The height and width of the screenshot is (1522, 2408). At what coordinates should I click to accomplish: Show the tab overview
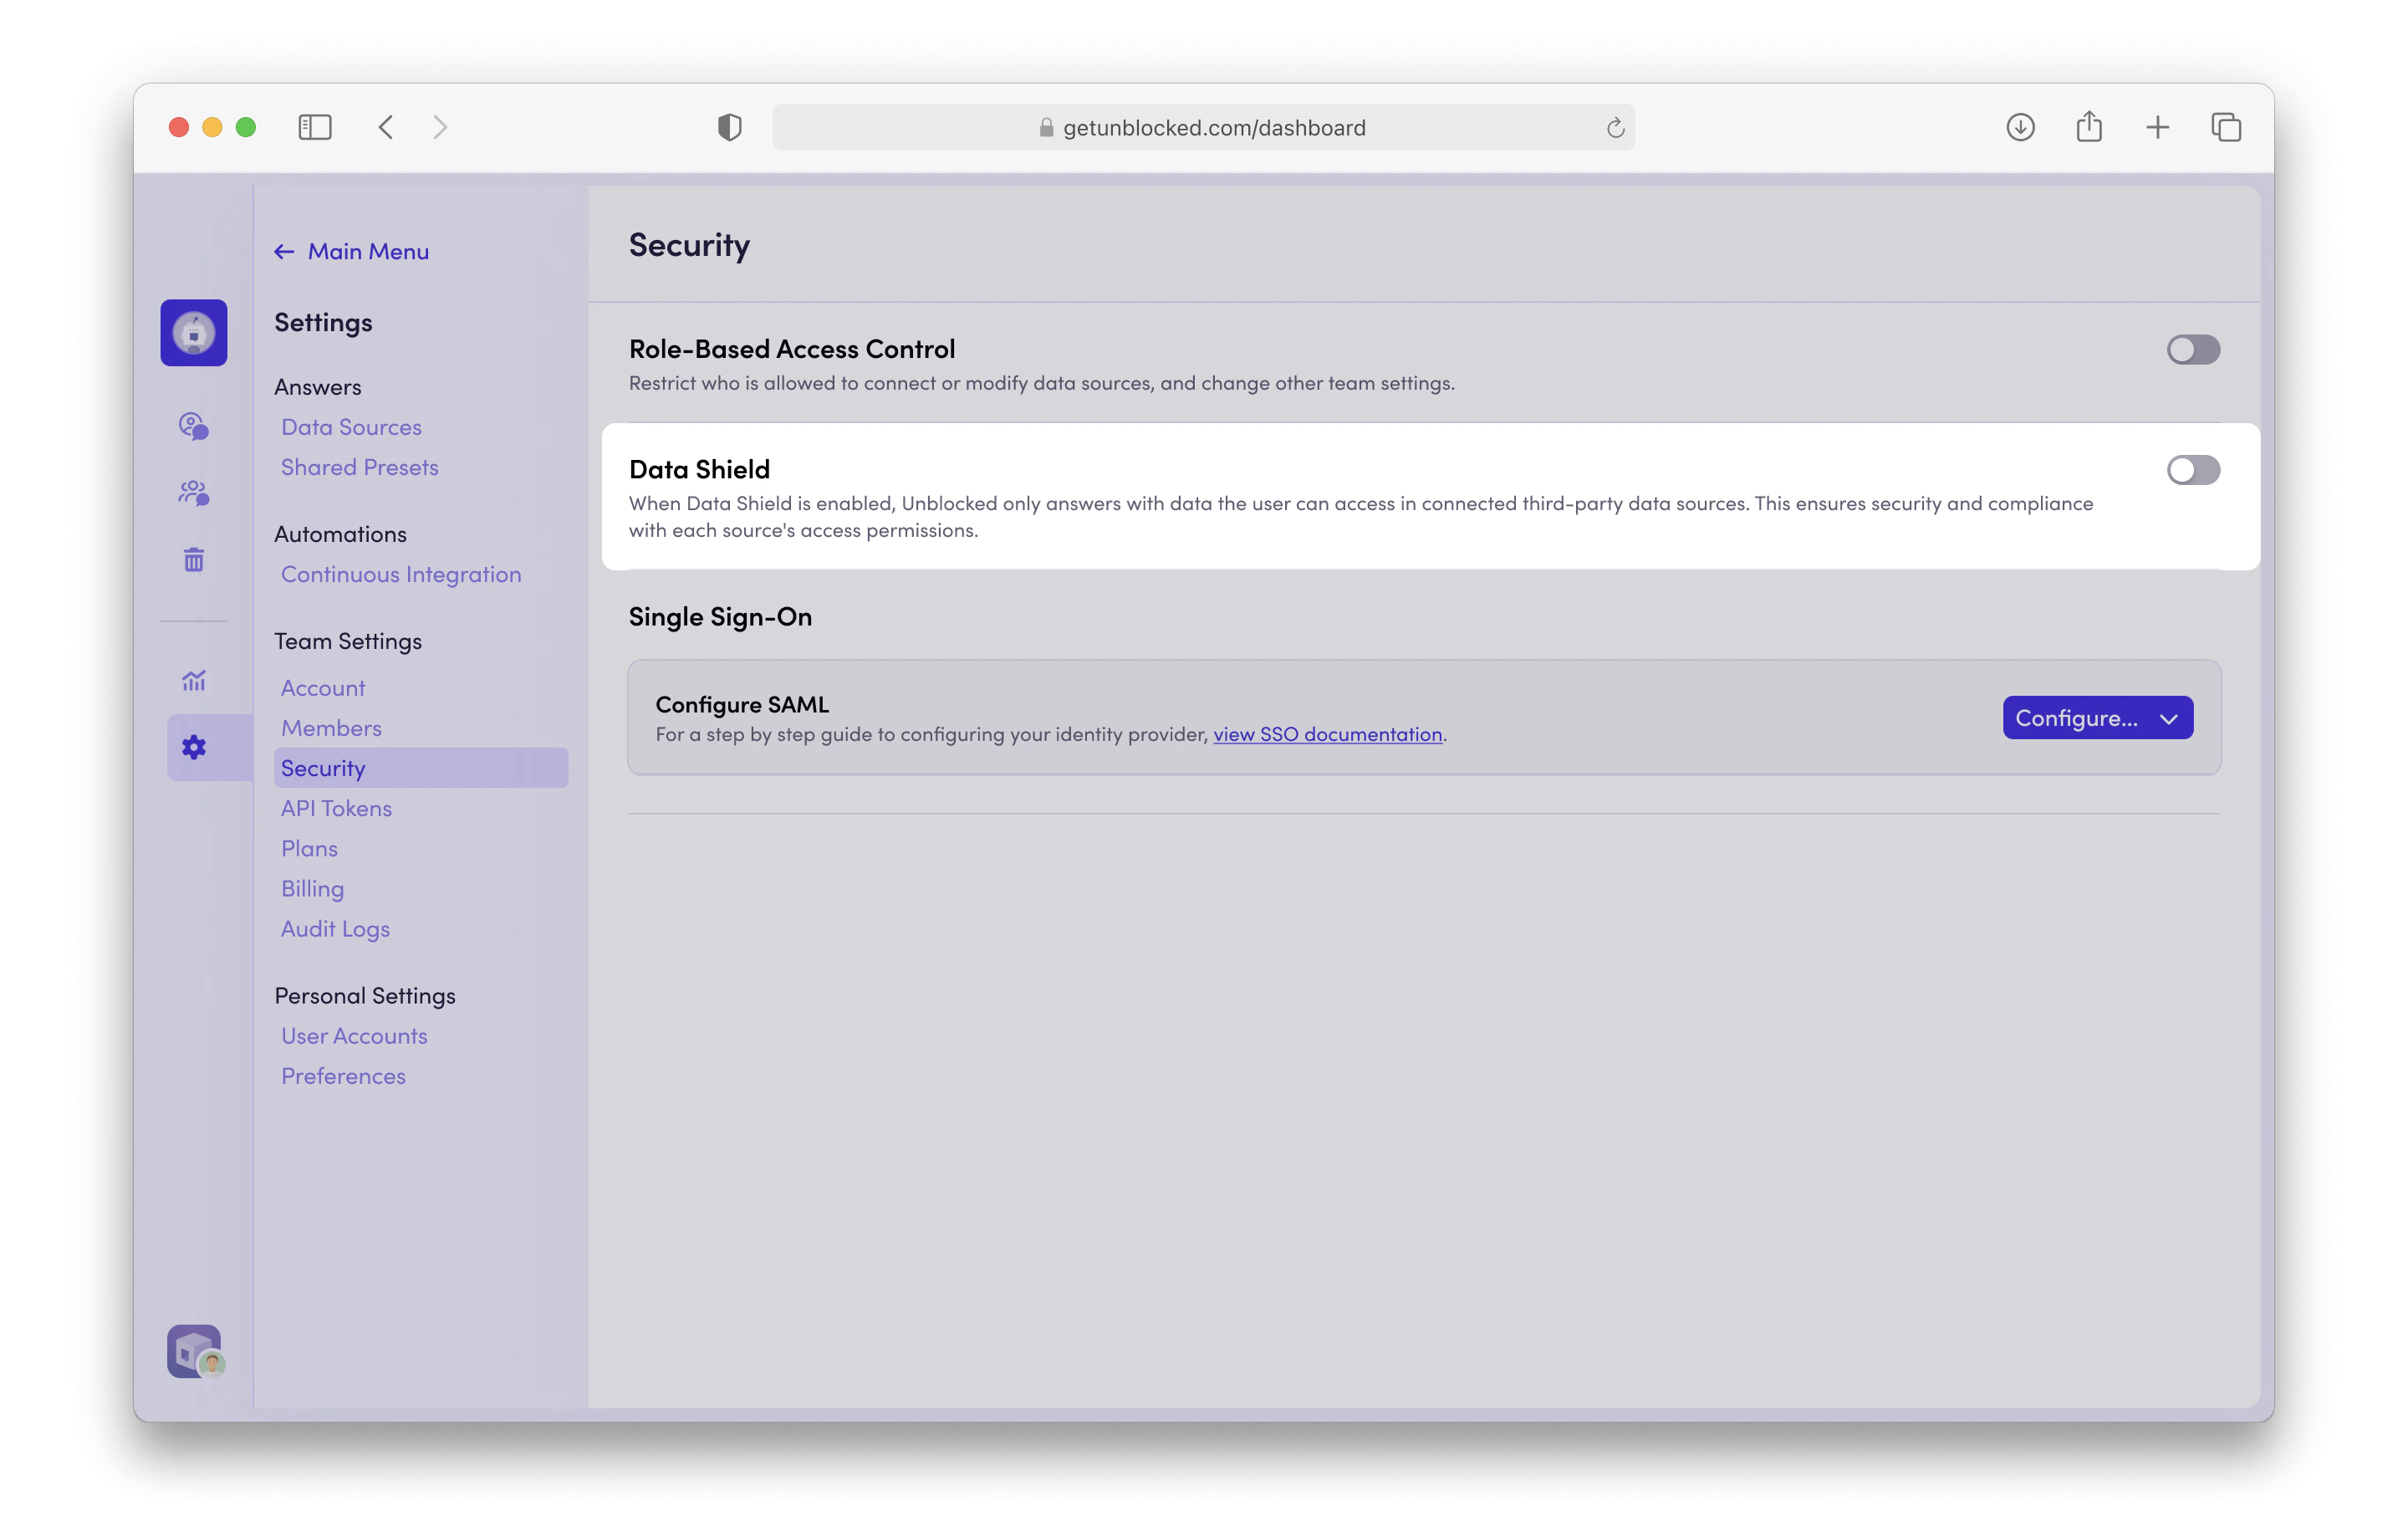[x=2226, y=127]
